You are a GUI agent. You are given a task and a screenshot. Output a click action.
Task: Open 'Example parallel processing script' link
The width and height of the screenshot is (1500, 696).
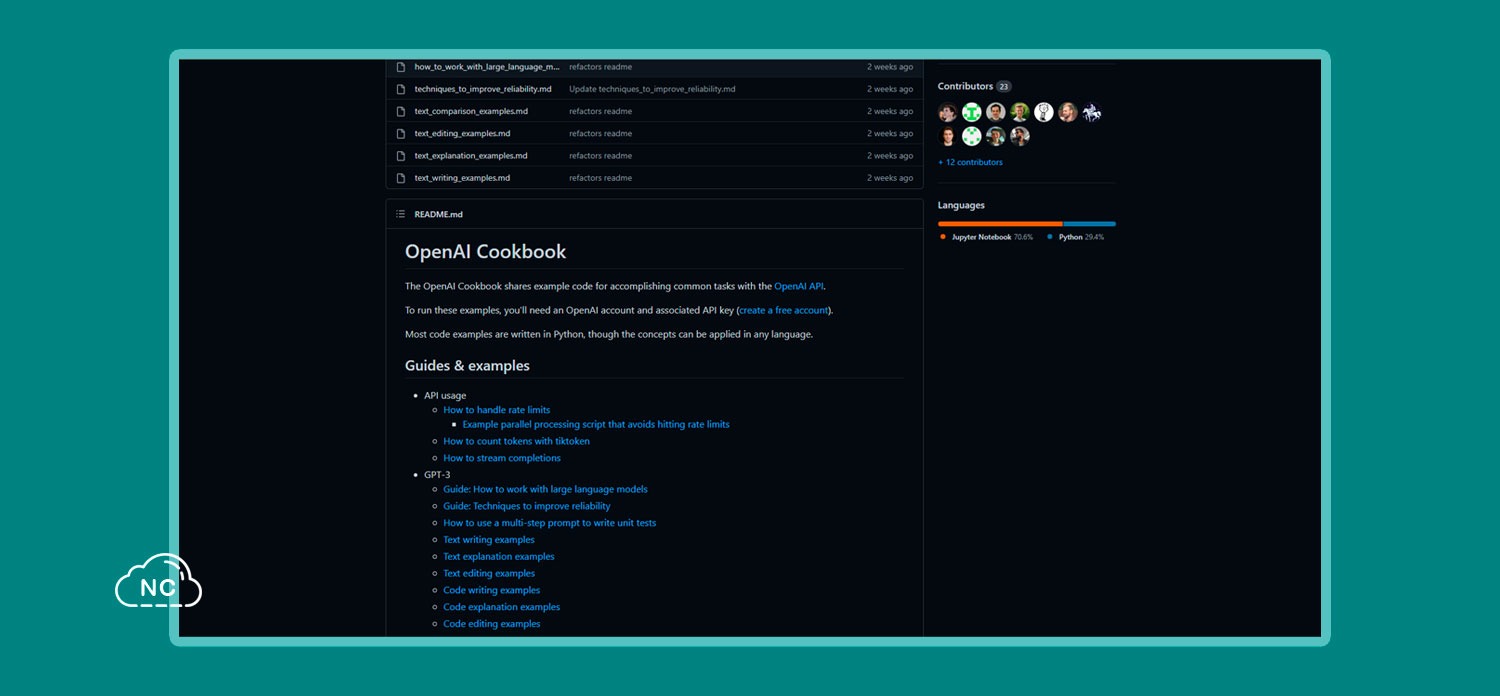[x=596, y=424]
